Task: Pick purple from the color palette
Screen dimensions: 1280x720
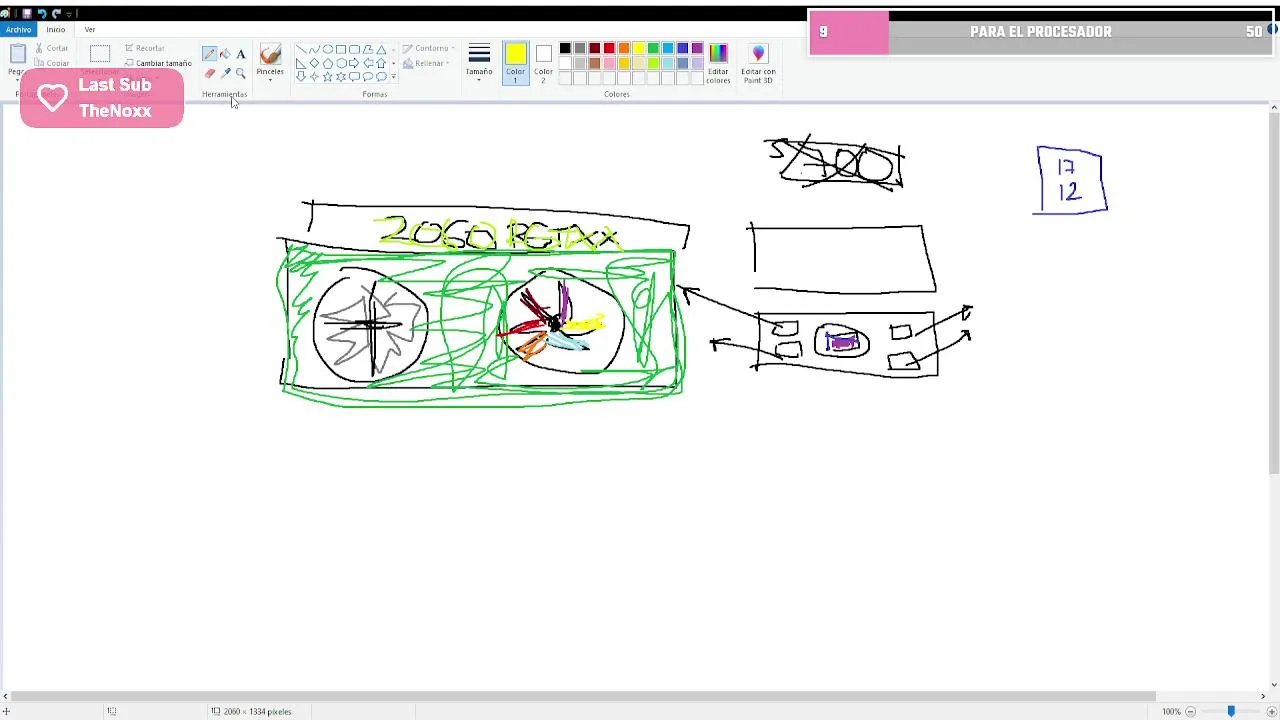Action: [697, 48]
